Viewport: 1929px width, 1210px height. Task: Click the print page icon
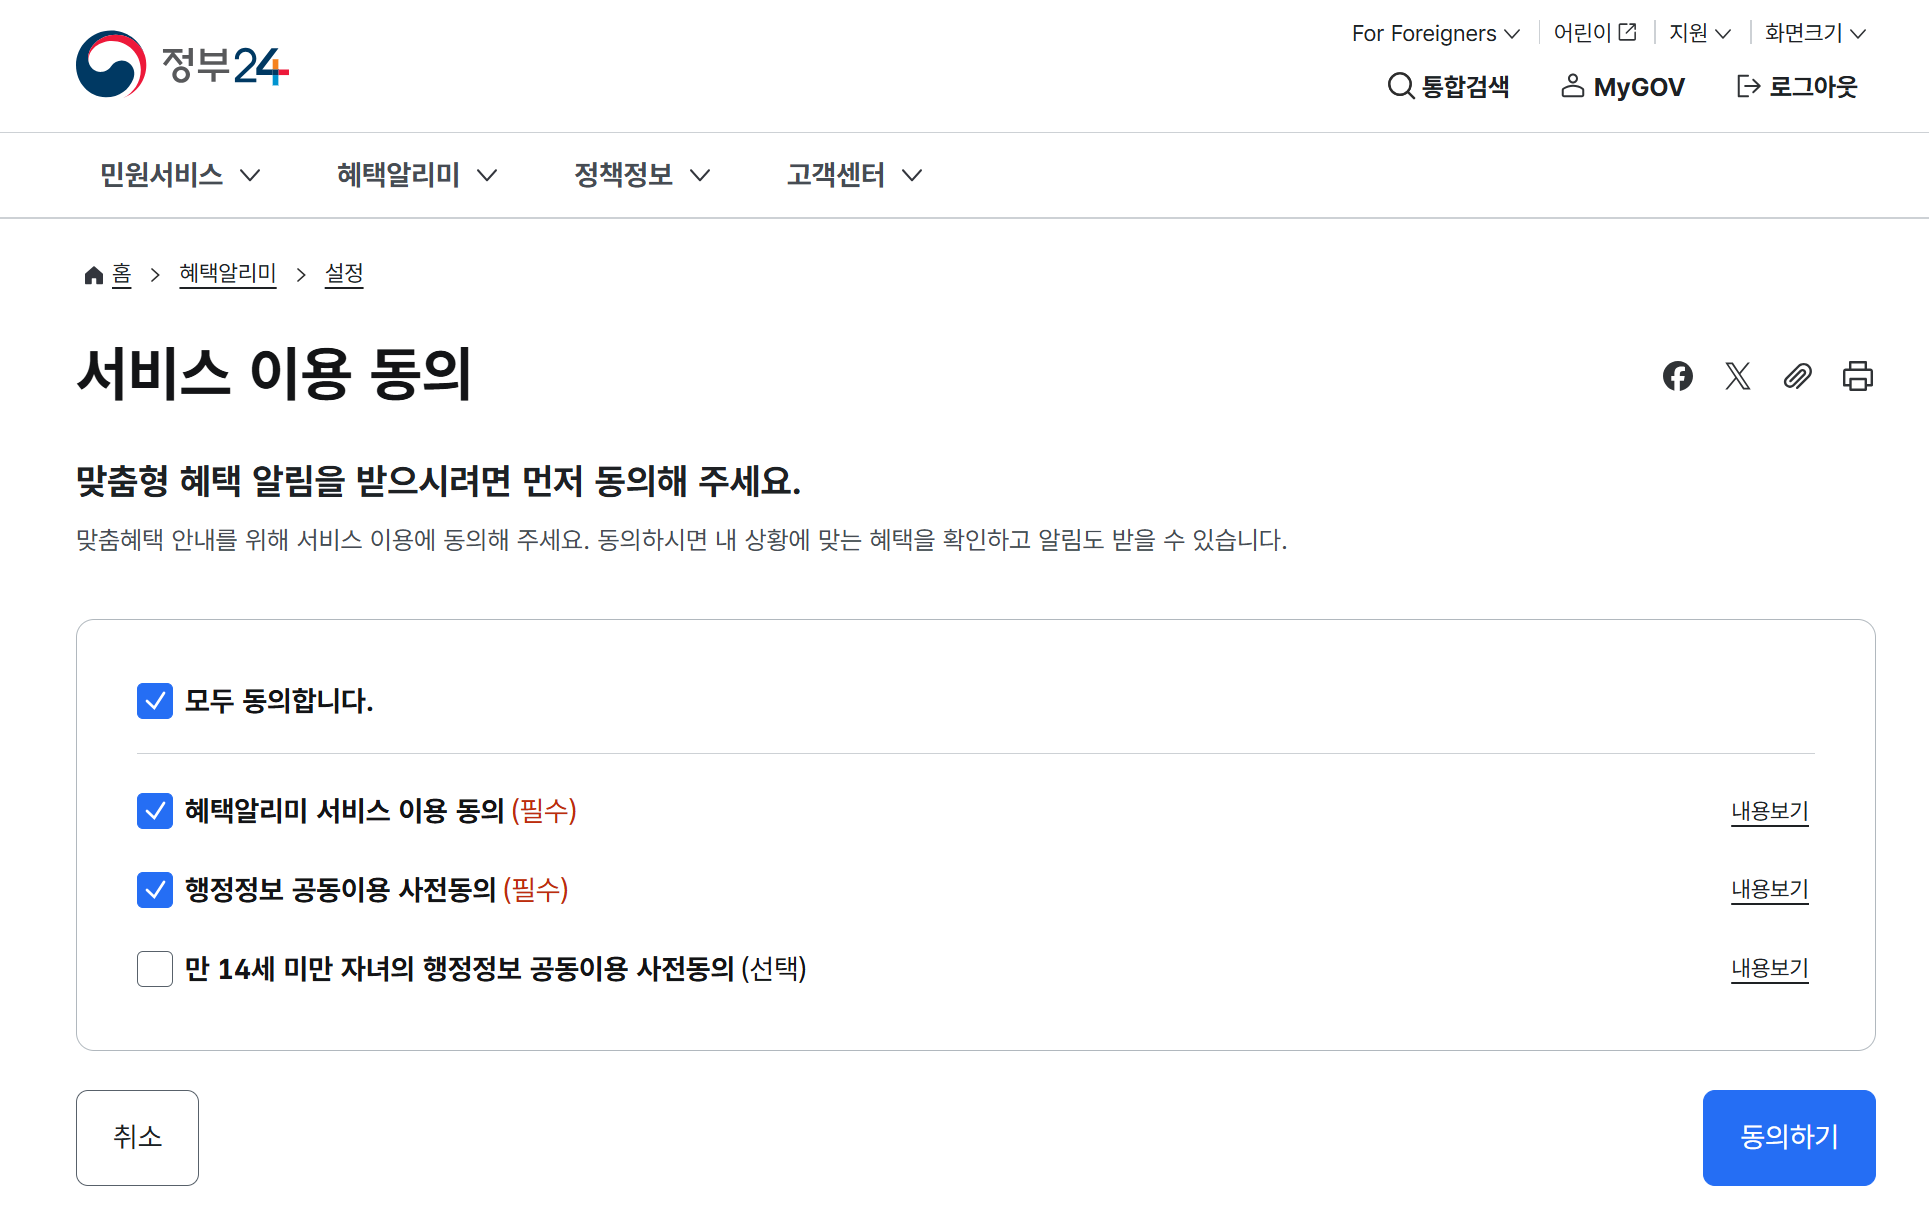[1857, 376]
